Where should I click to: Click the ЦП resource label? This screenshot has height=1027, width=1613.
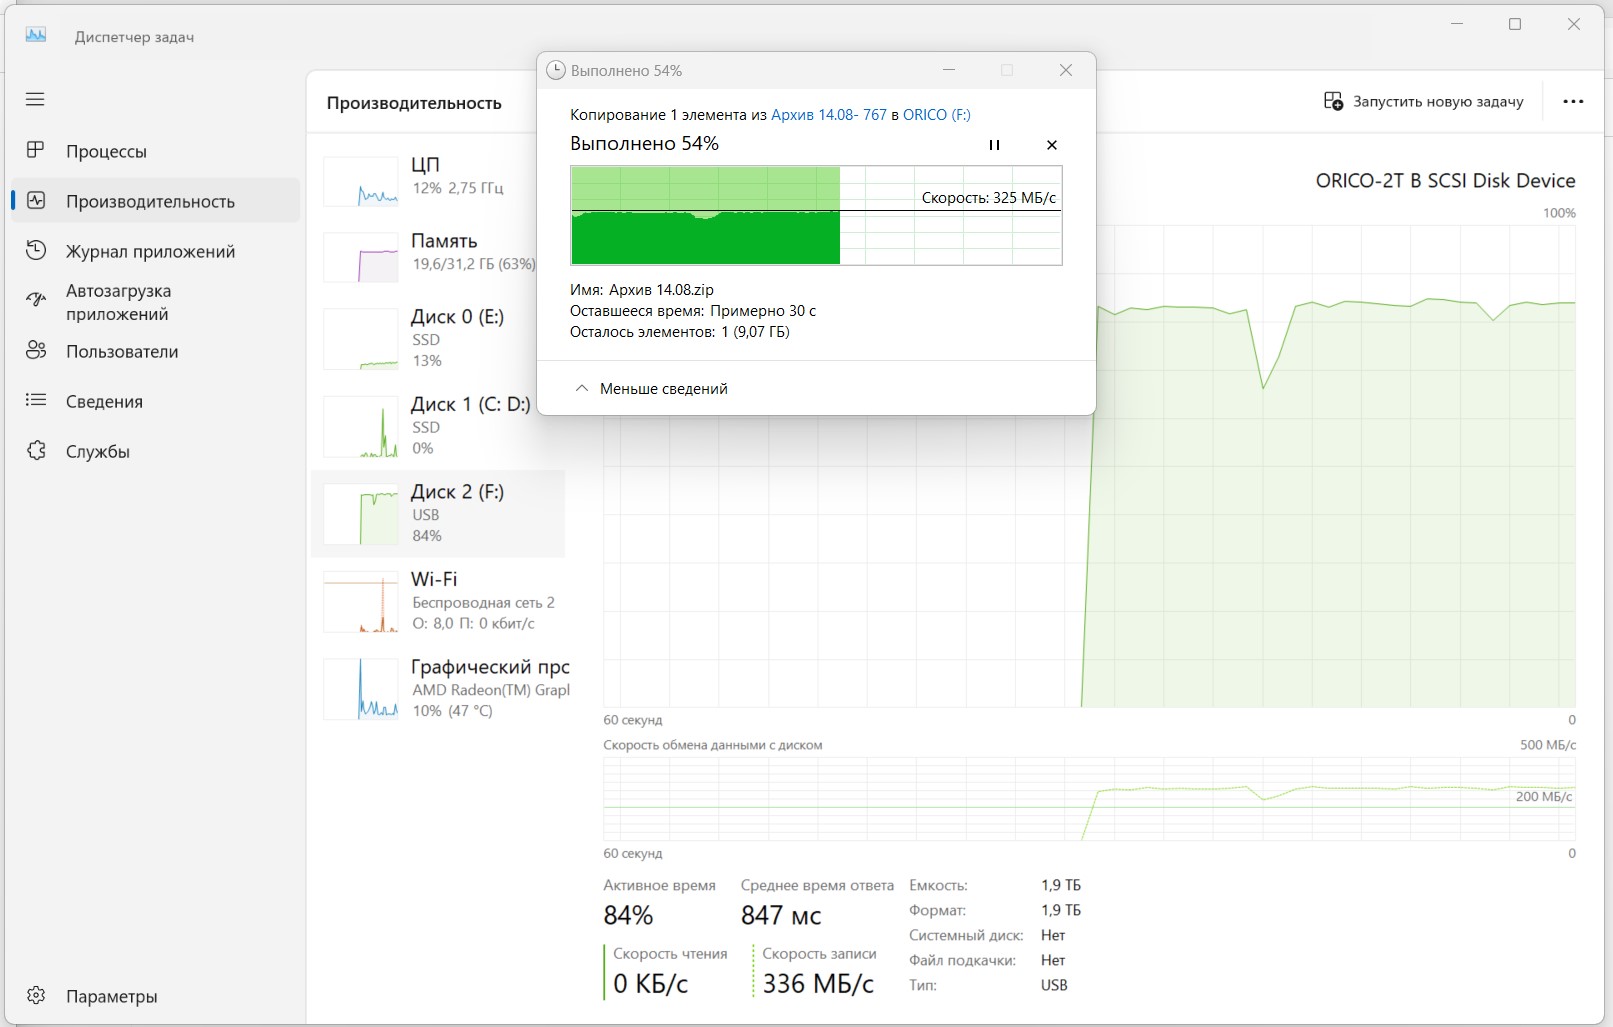pos(425,165)
